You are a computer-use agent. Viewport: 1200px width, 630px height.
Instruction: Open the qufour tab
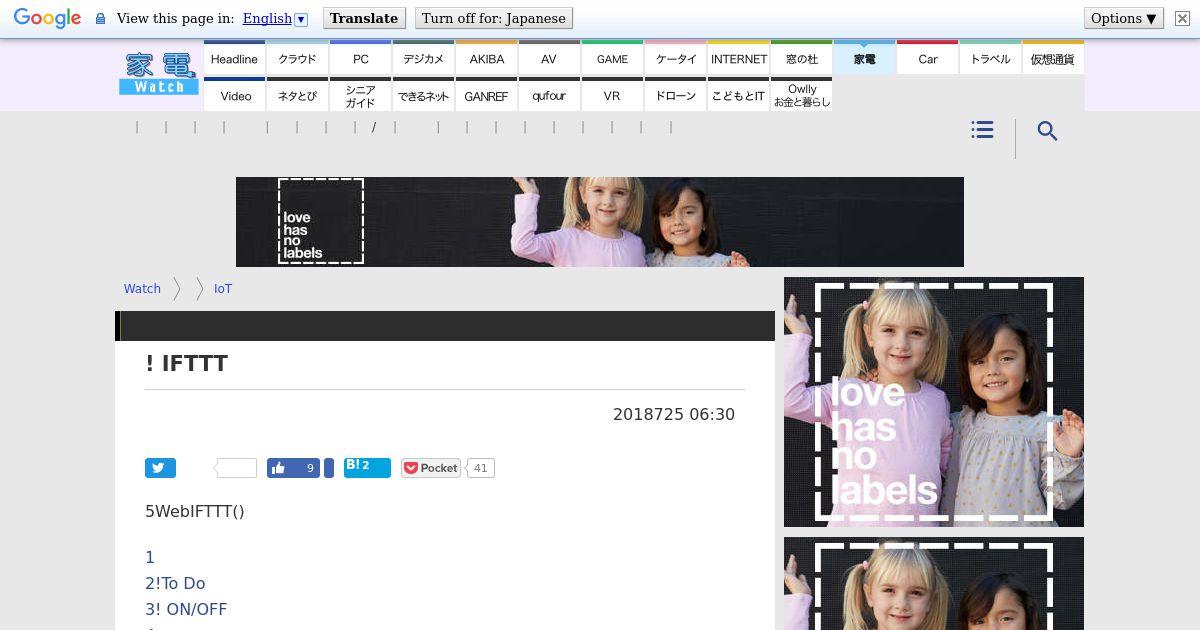click(x=549, y=95)
